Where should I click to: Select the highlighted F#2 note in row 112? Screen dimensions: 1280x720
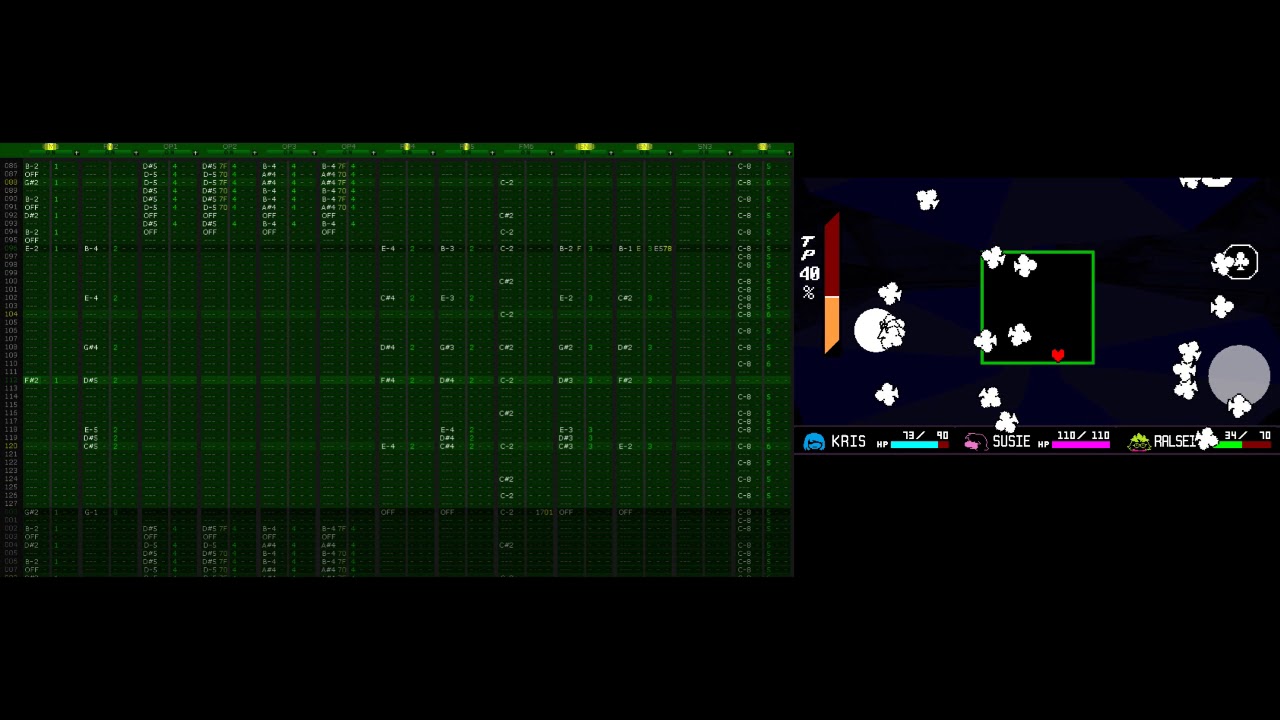click(x=31, y=380)
